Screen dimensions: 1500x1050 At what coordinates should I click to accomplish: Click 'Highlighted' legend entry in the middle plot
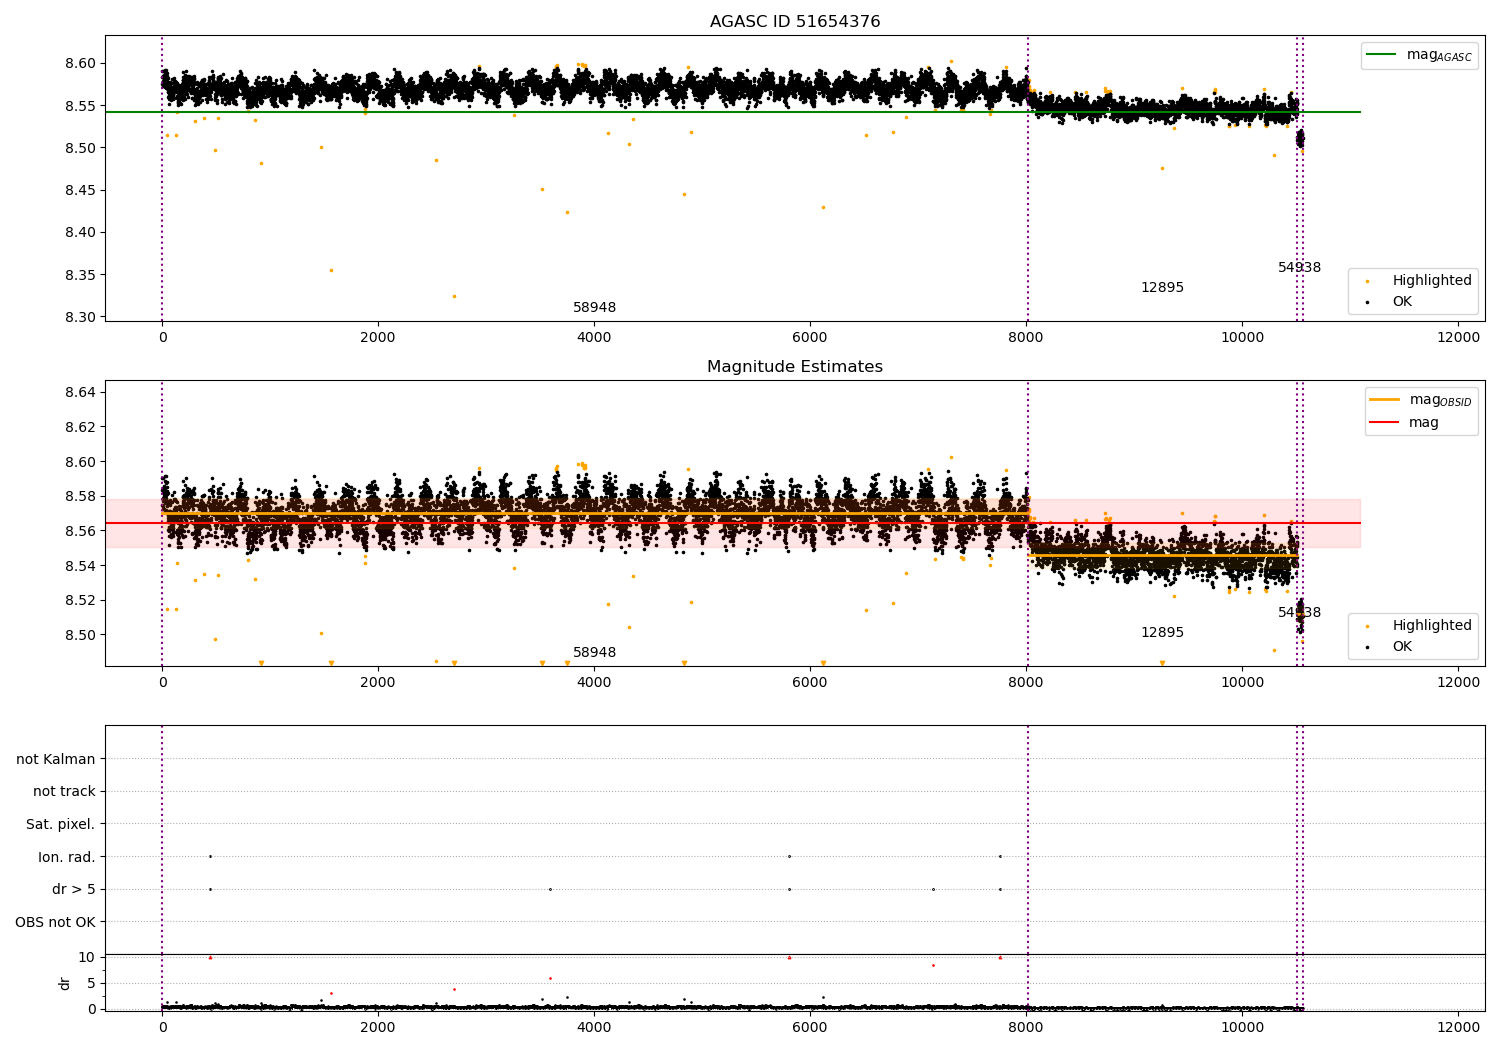(1432, 625)
